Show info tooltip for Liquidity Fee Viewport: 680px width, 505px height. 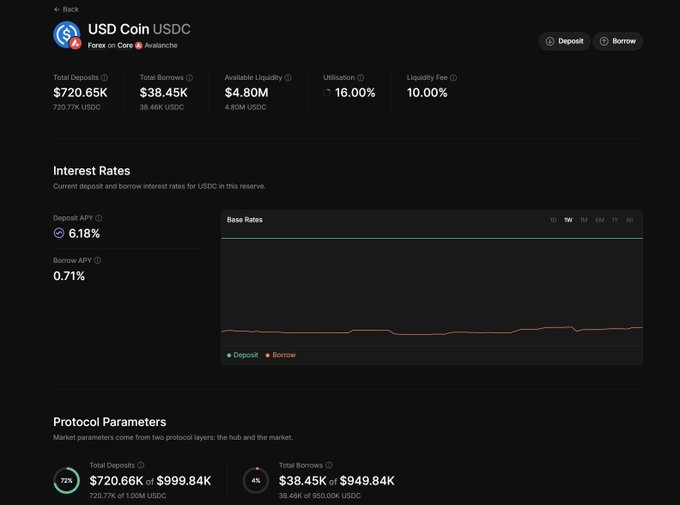[453, 78]
